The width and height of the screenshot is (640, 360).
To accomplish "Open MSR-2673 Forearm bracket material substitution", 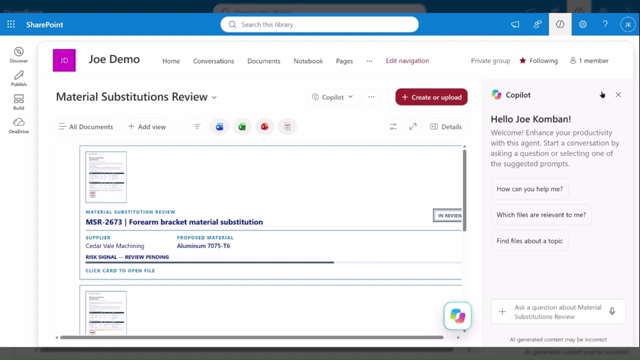I will (x=174, y=222).
